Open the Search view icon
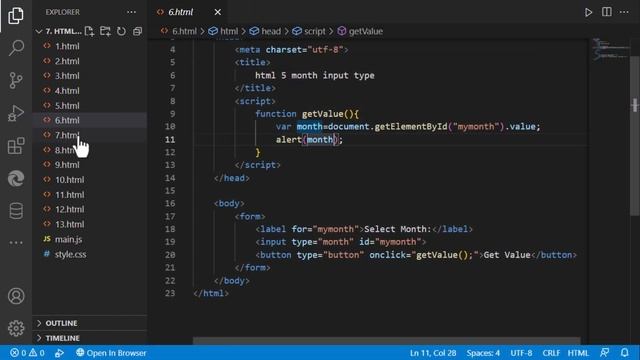The width and height of the screenshot is (640, 360). [16, 48]
